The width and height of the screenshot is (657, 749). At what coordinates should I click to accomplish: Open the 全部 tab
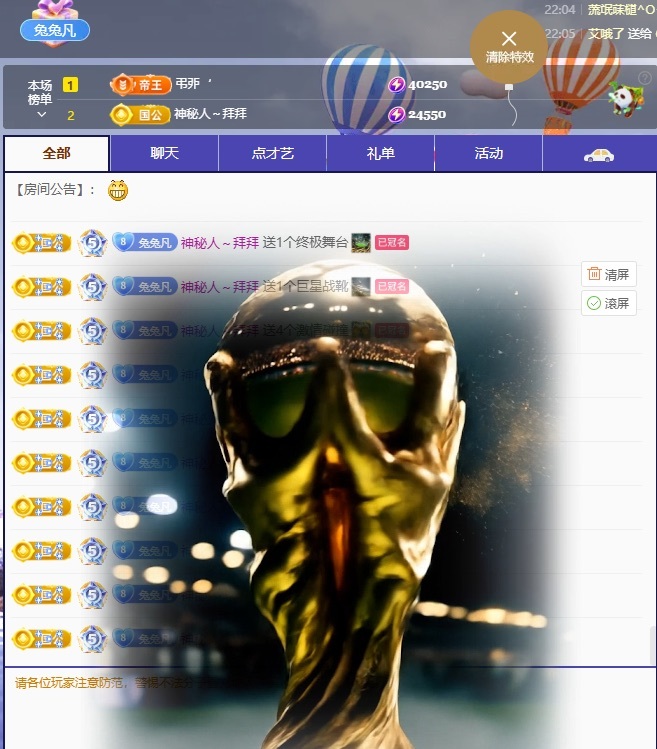coord(57,153)
